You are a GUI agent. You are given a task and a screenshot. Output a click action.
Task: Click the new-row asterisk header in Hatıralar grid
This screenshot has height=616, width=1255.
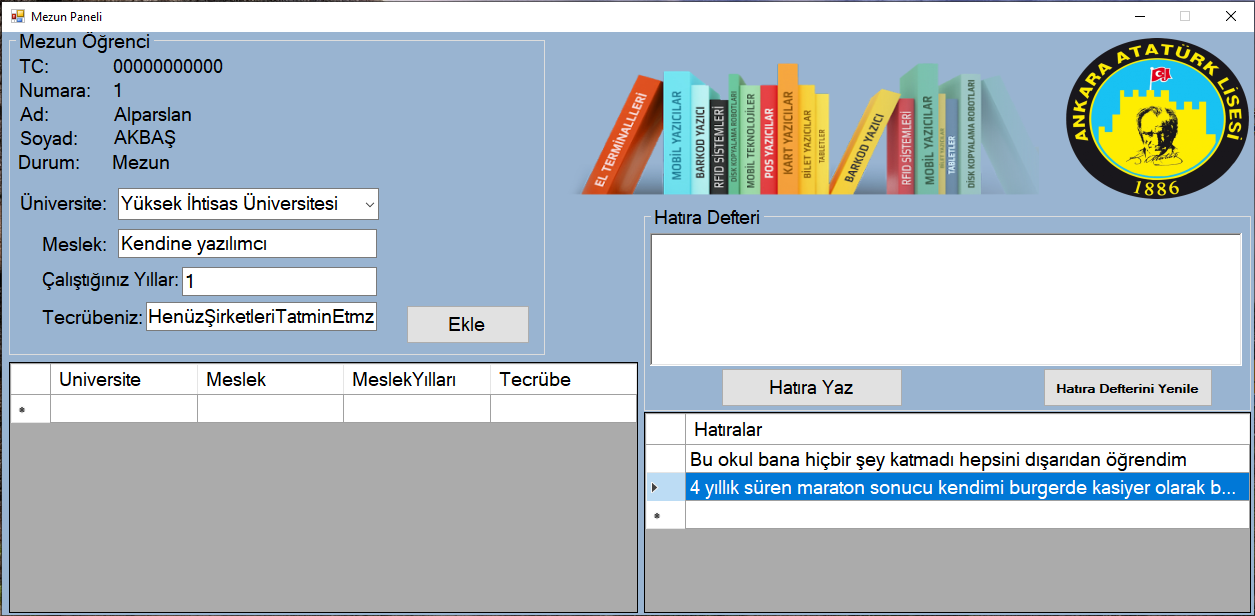click(665, 516)
